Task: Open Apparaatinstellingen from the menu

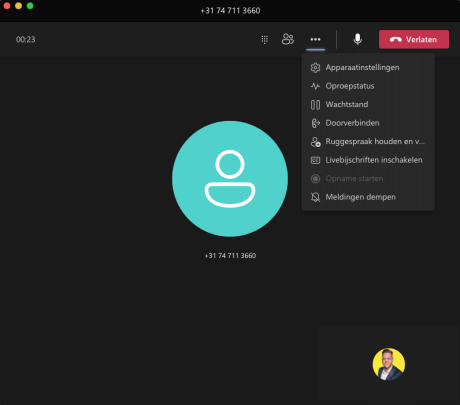Action: (368, 67)
